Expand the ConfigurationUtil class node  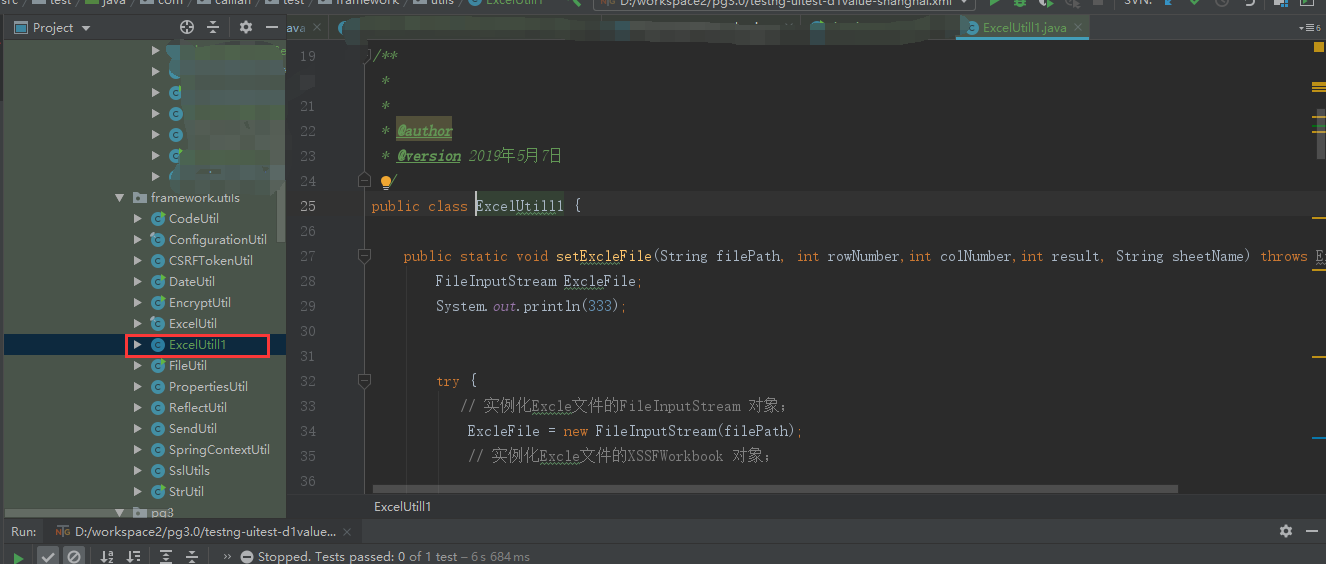click(x=138, y=240)
